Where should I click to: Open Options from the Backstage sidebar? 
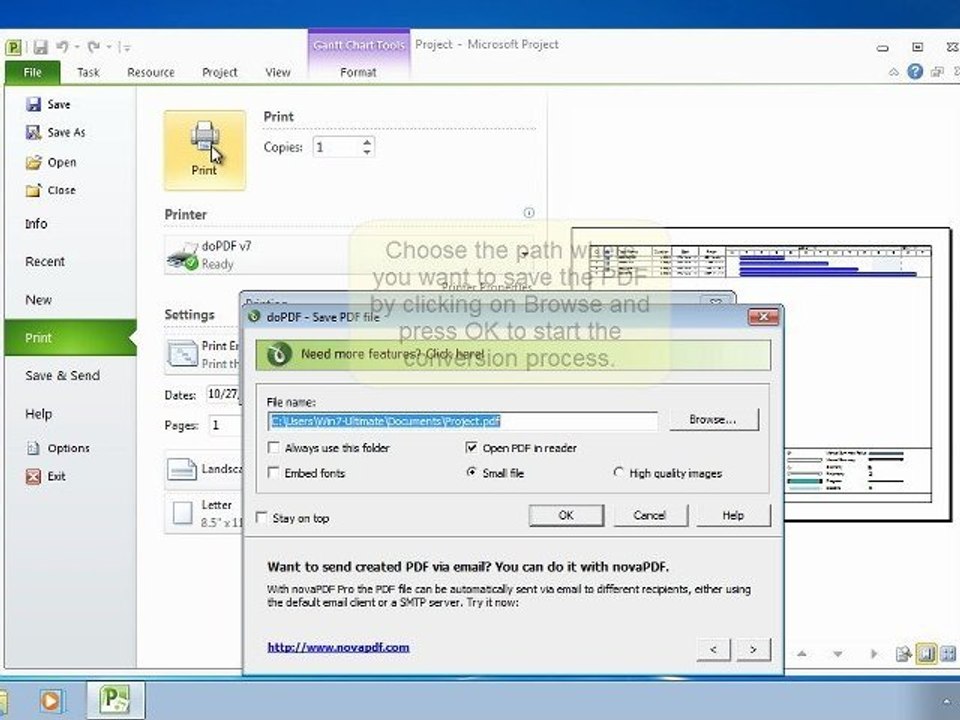(58, 448)
